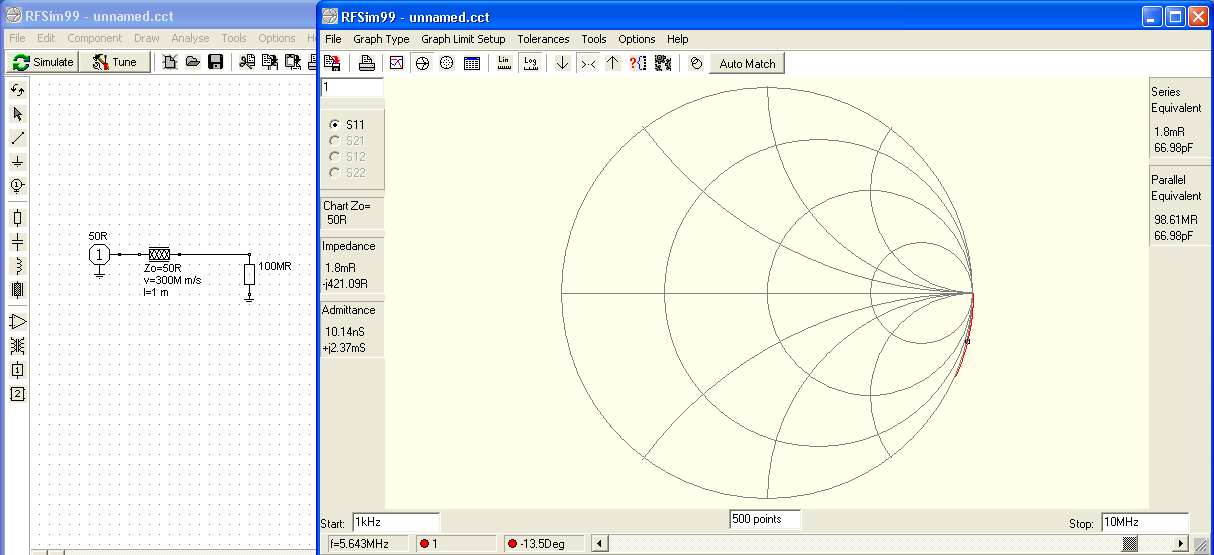Click Simulate in the schematic window

pyautogui.click(x=42, y=62)
